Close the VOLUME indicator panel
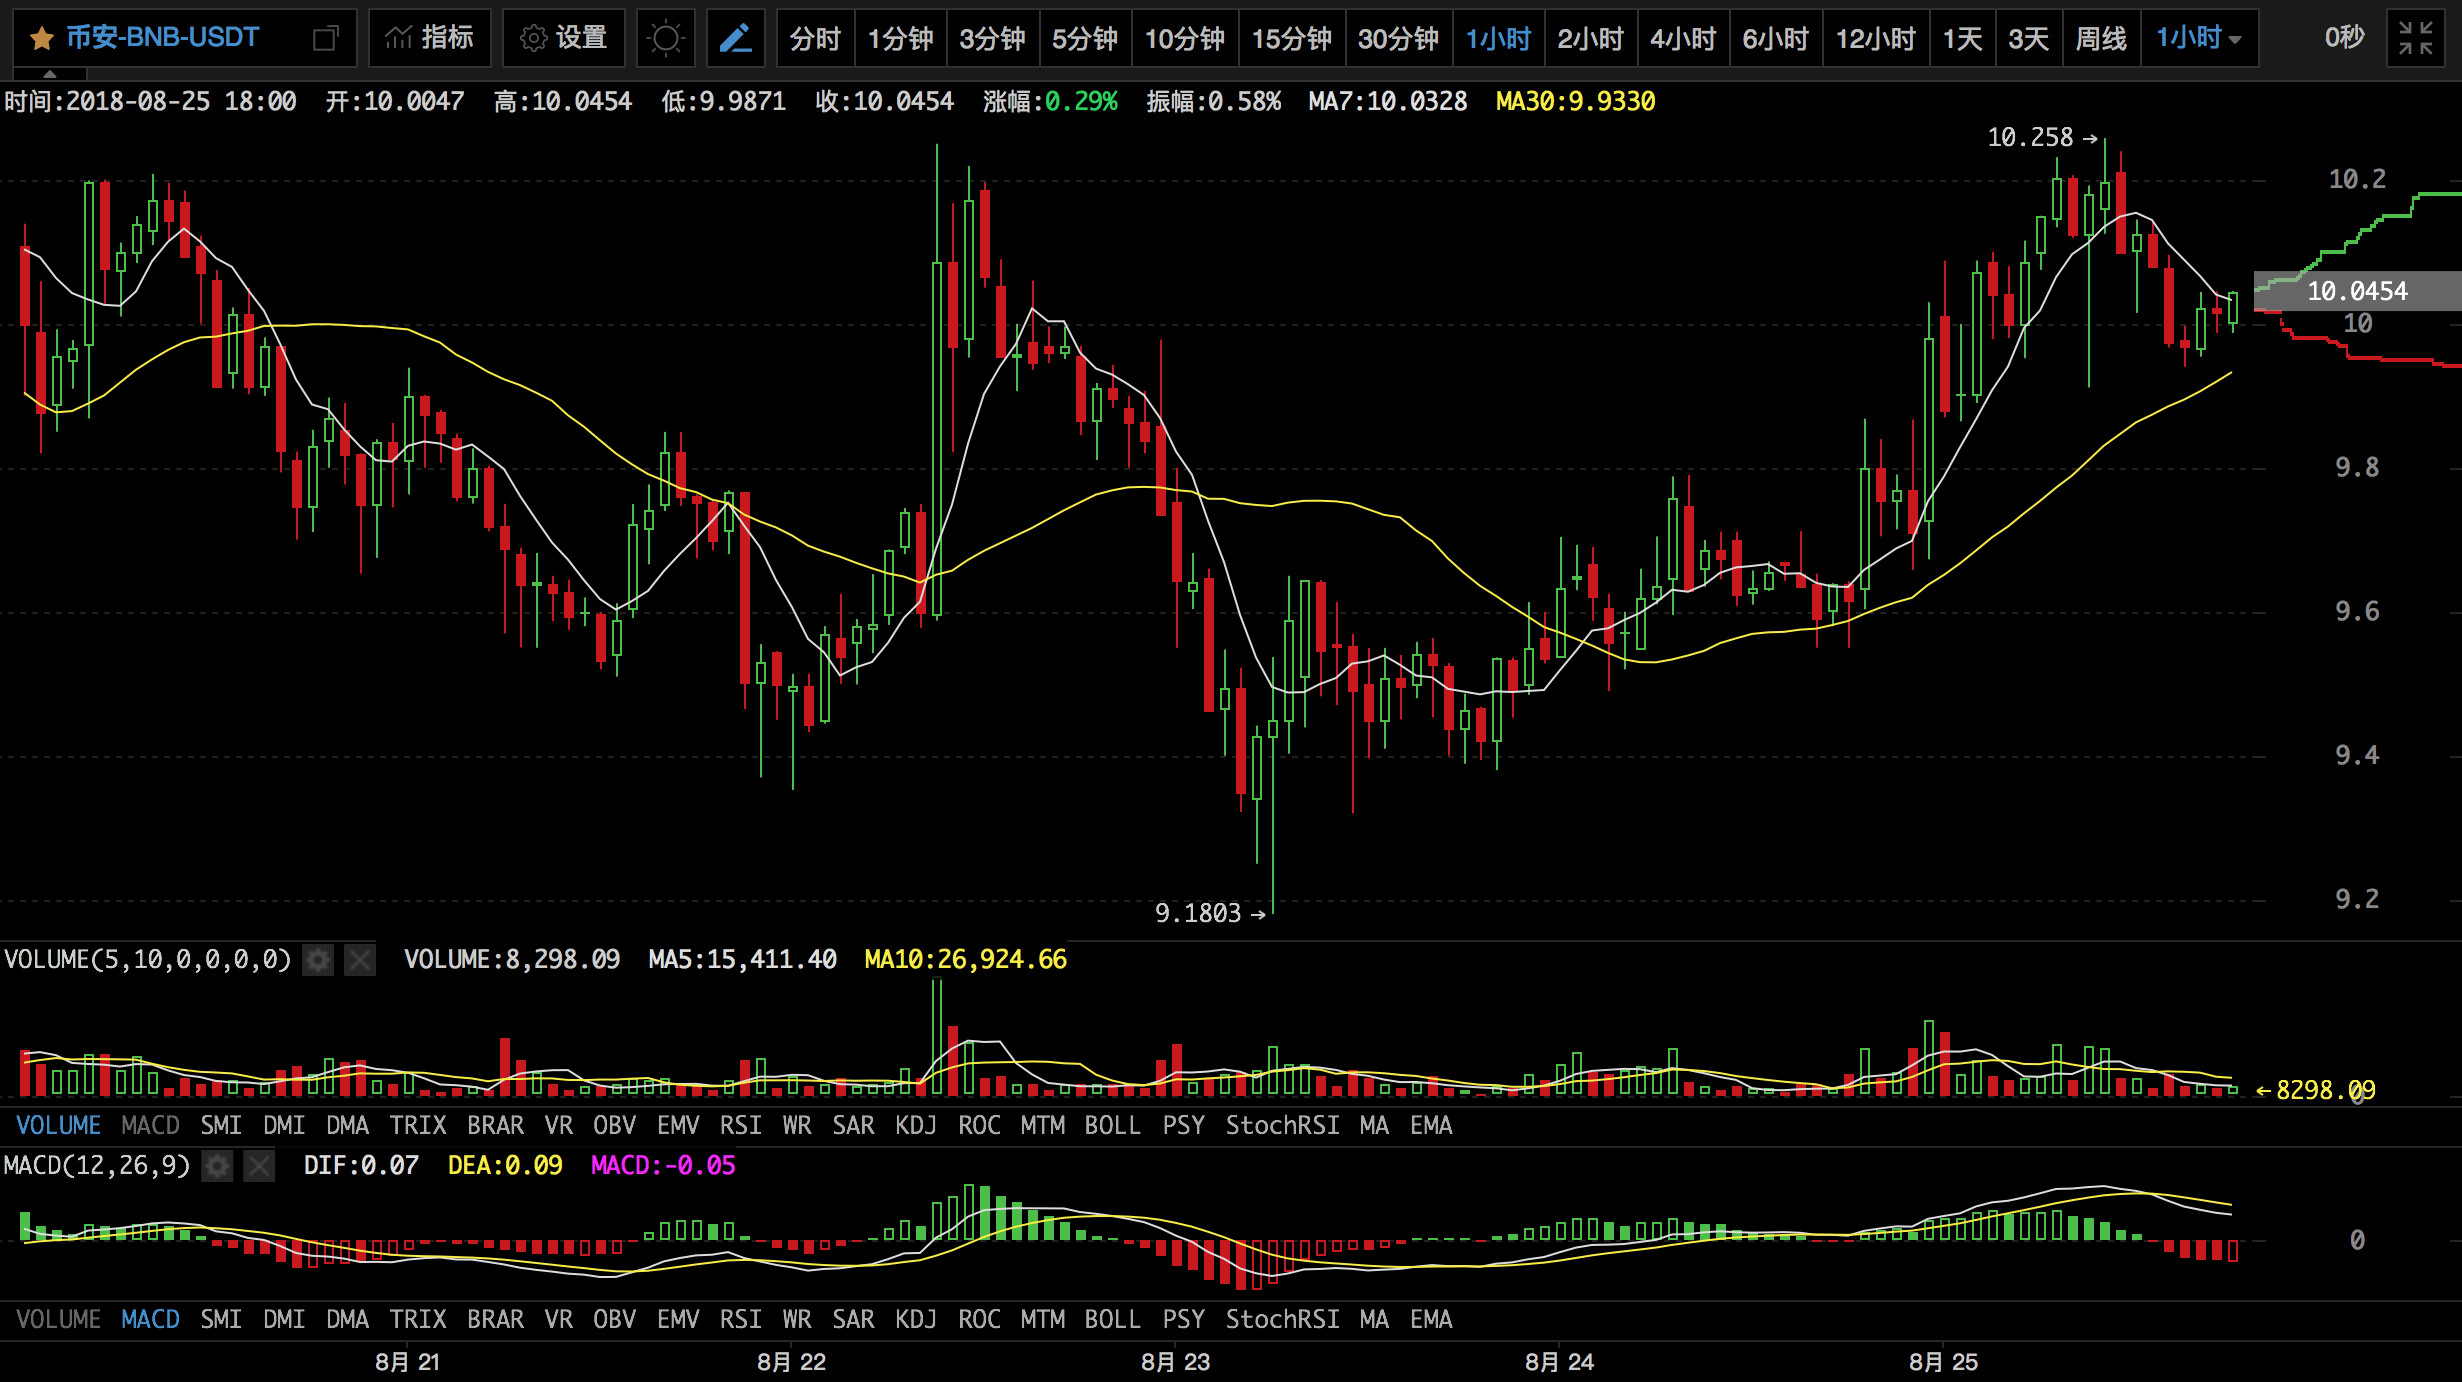This screenshot has height=1382, width=2462. click(x=360, y=961)
